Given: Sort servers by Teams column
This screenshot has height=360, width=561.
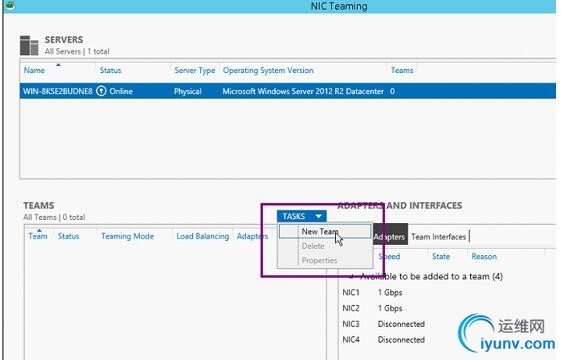Looking at the screenshot, I should pyautogui.click(x=402, y=70).
